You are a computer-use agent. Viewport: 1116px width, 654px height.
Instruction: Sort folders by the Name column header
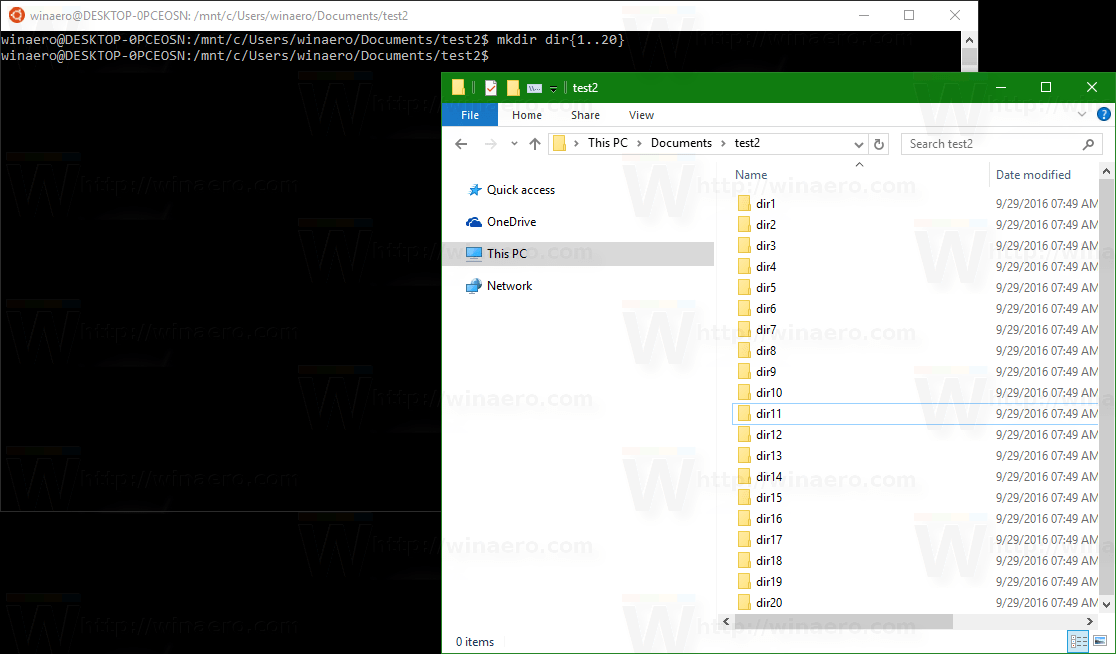tap(751, 174)
